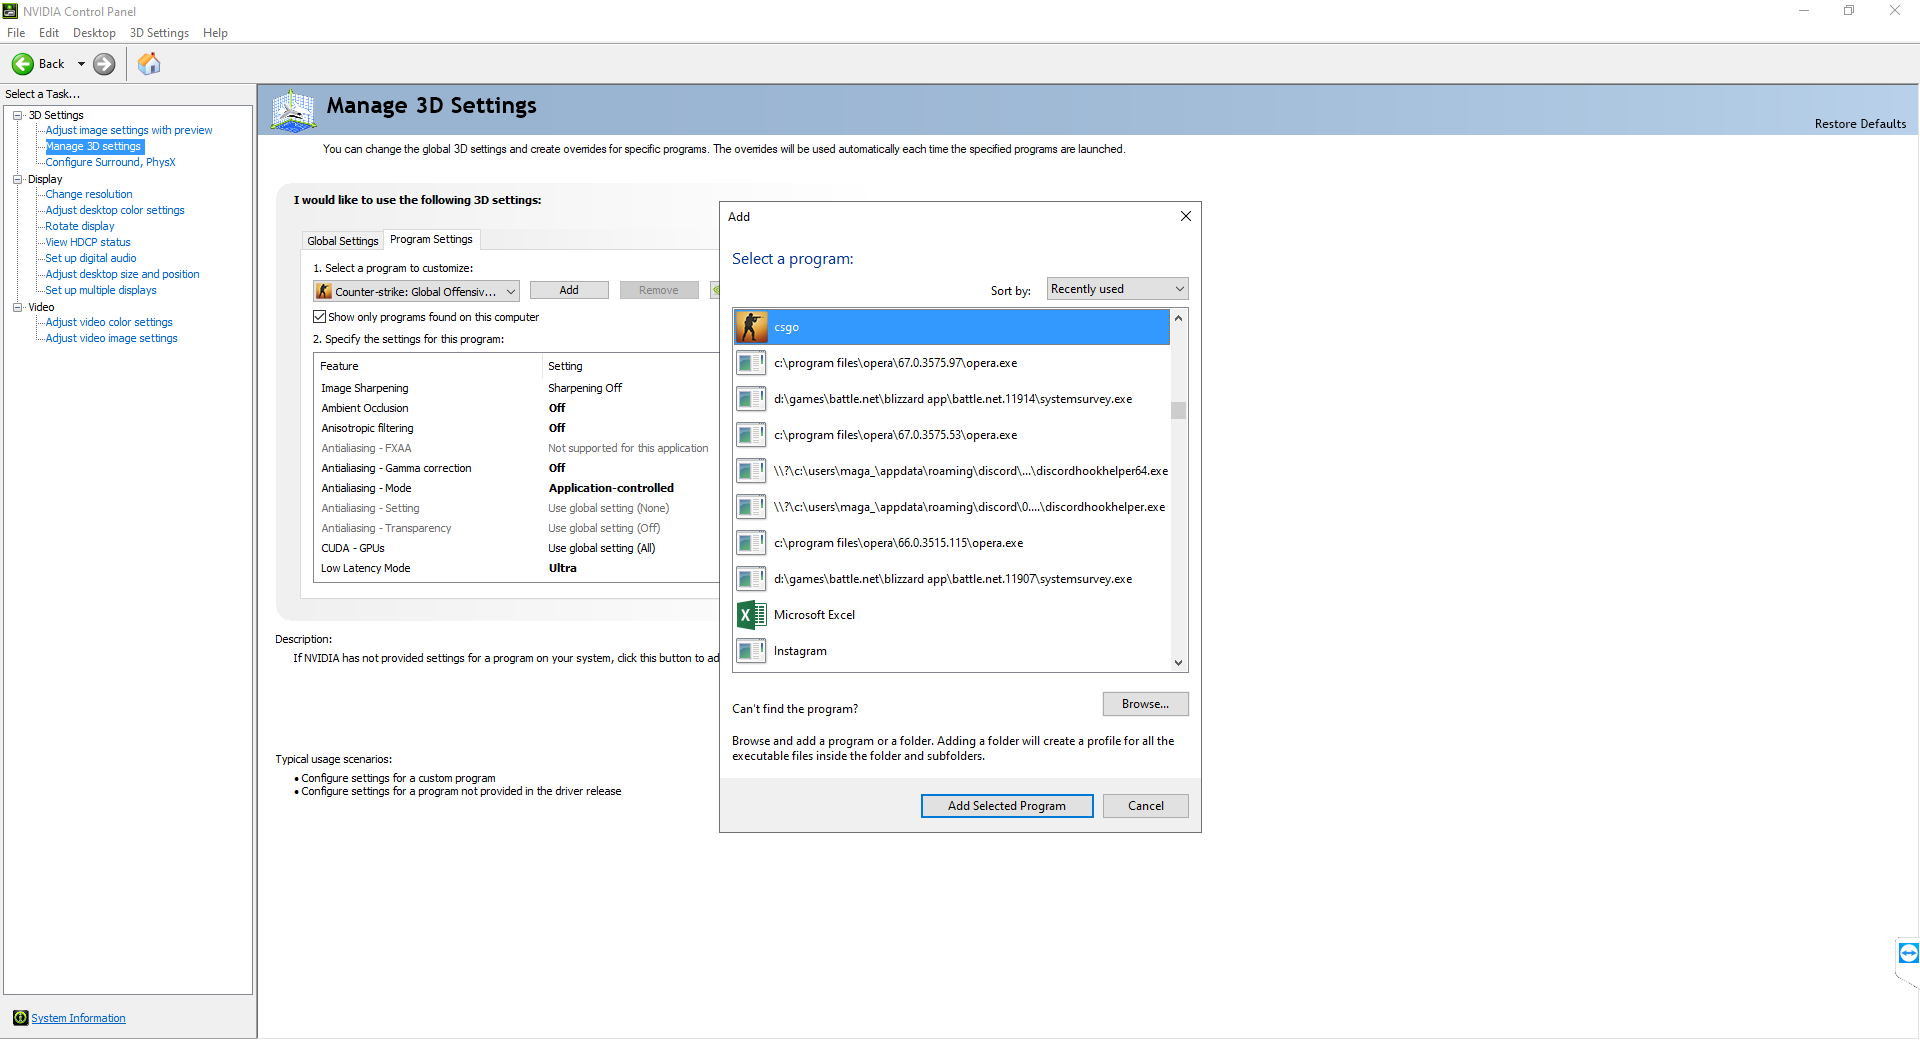Open the Back history dropdown arrow
The image size is (1920, 1040).
[x=81, y=64]
